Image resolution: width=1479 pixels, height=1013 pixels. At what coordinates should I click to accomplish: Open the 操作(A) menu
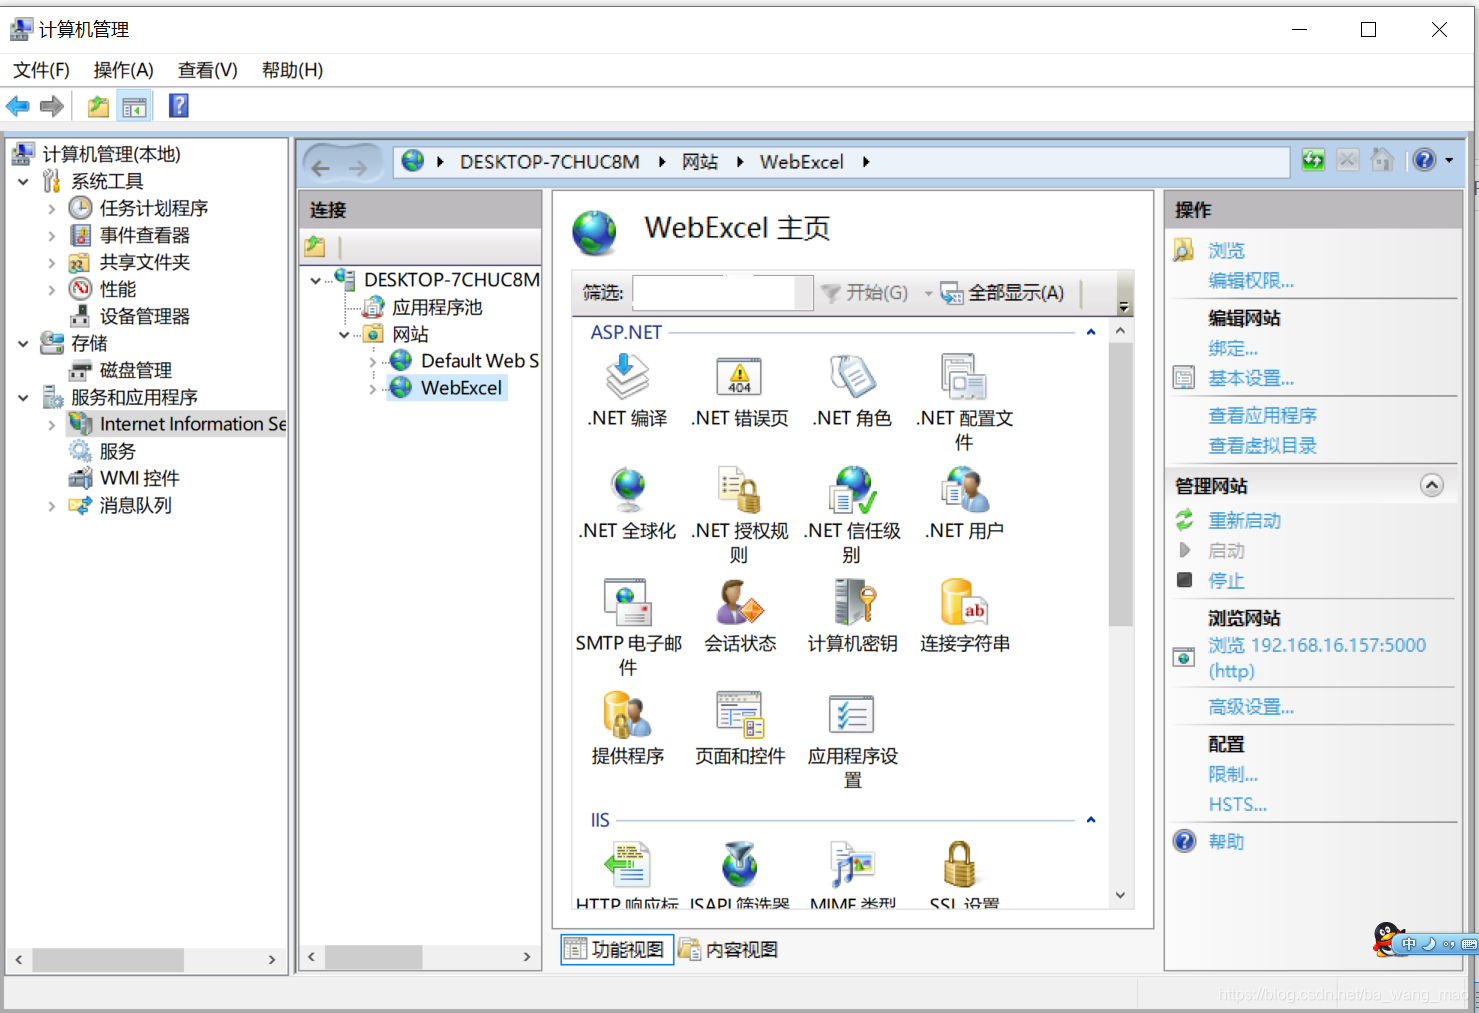(x=123, y=70)
